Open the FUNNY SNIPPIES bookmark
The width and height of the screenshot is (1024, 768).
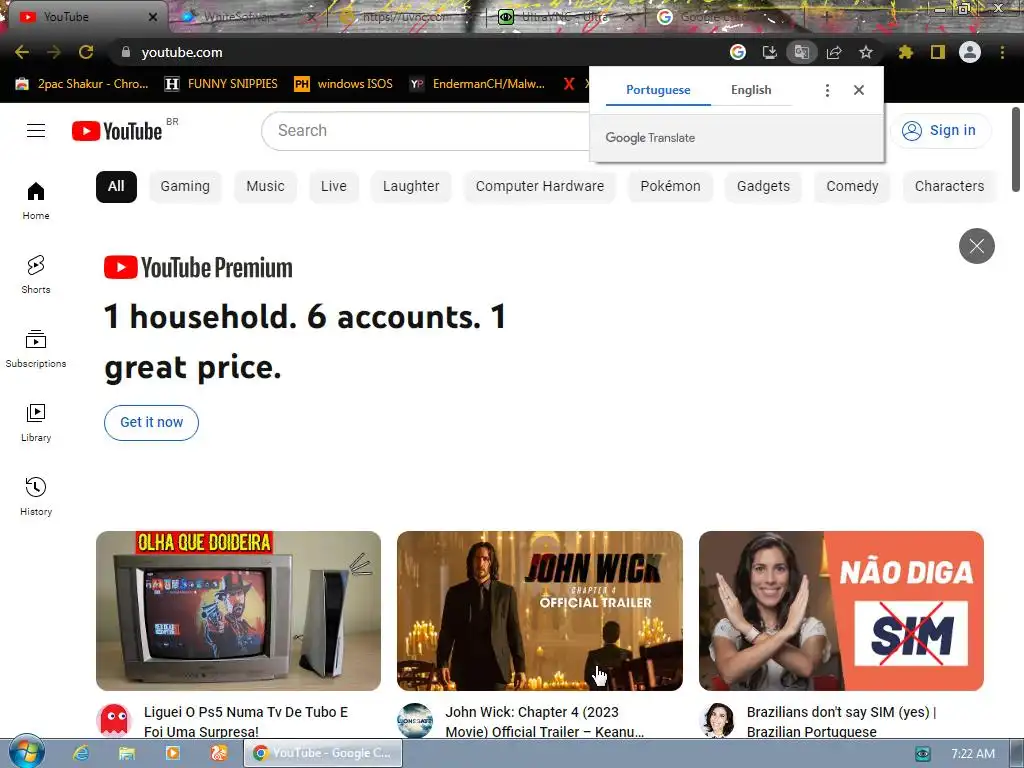(221, 84)
